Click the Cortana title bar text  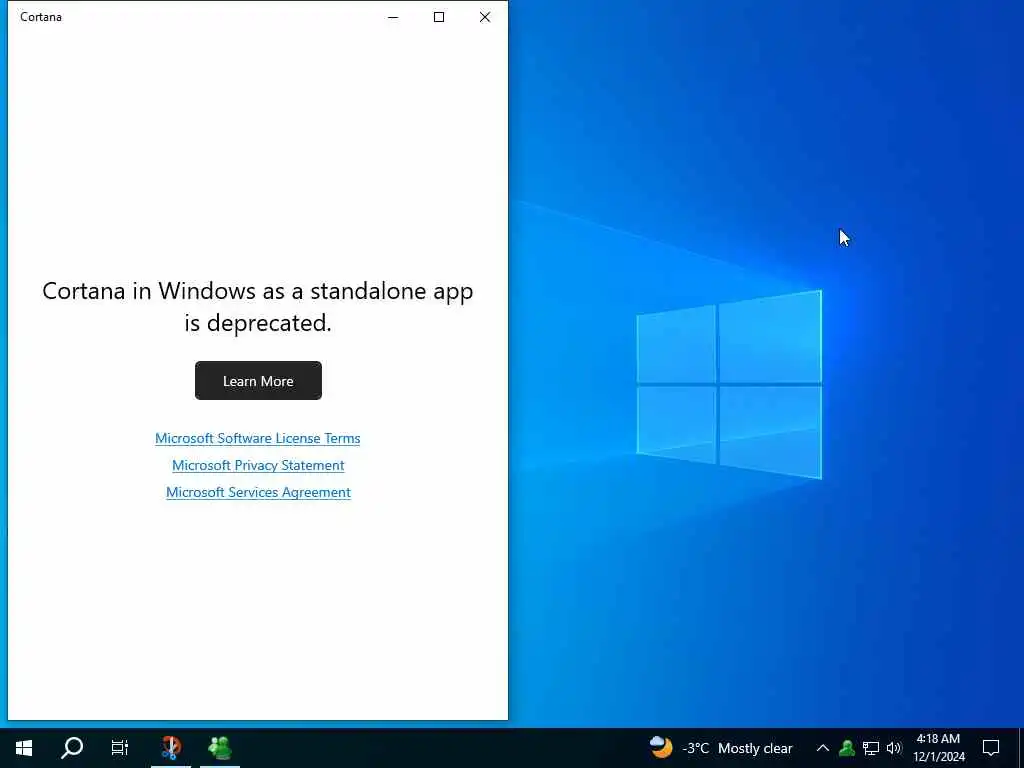coord(41,17)
